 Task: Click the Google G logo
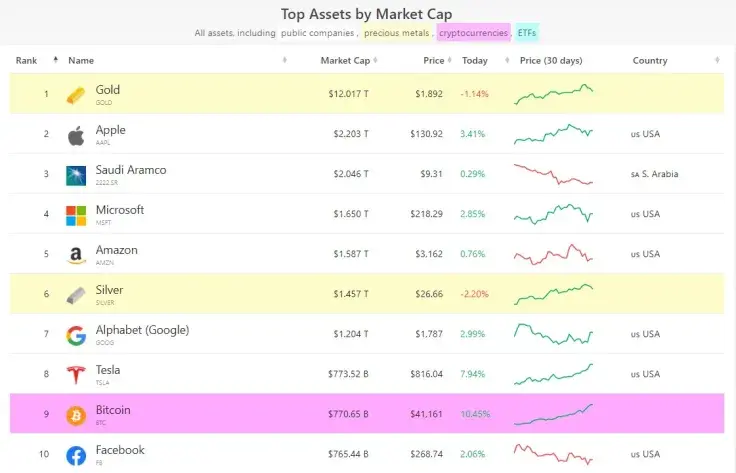[x=76, y=336]
